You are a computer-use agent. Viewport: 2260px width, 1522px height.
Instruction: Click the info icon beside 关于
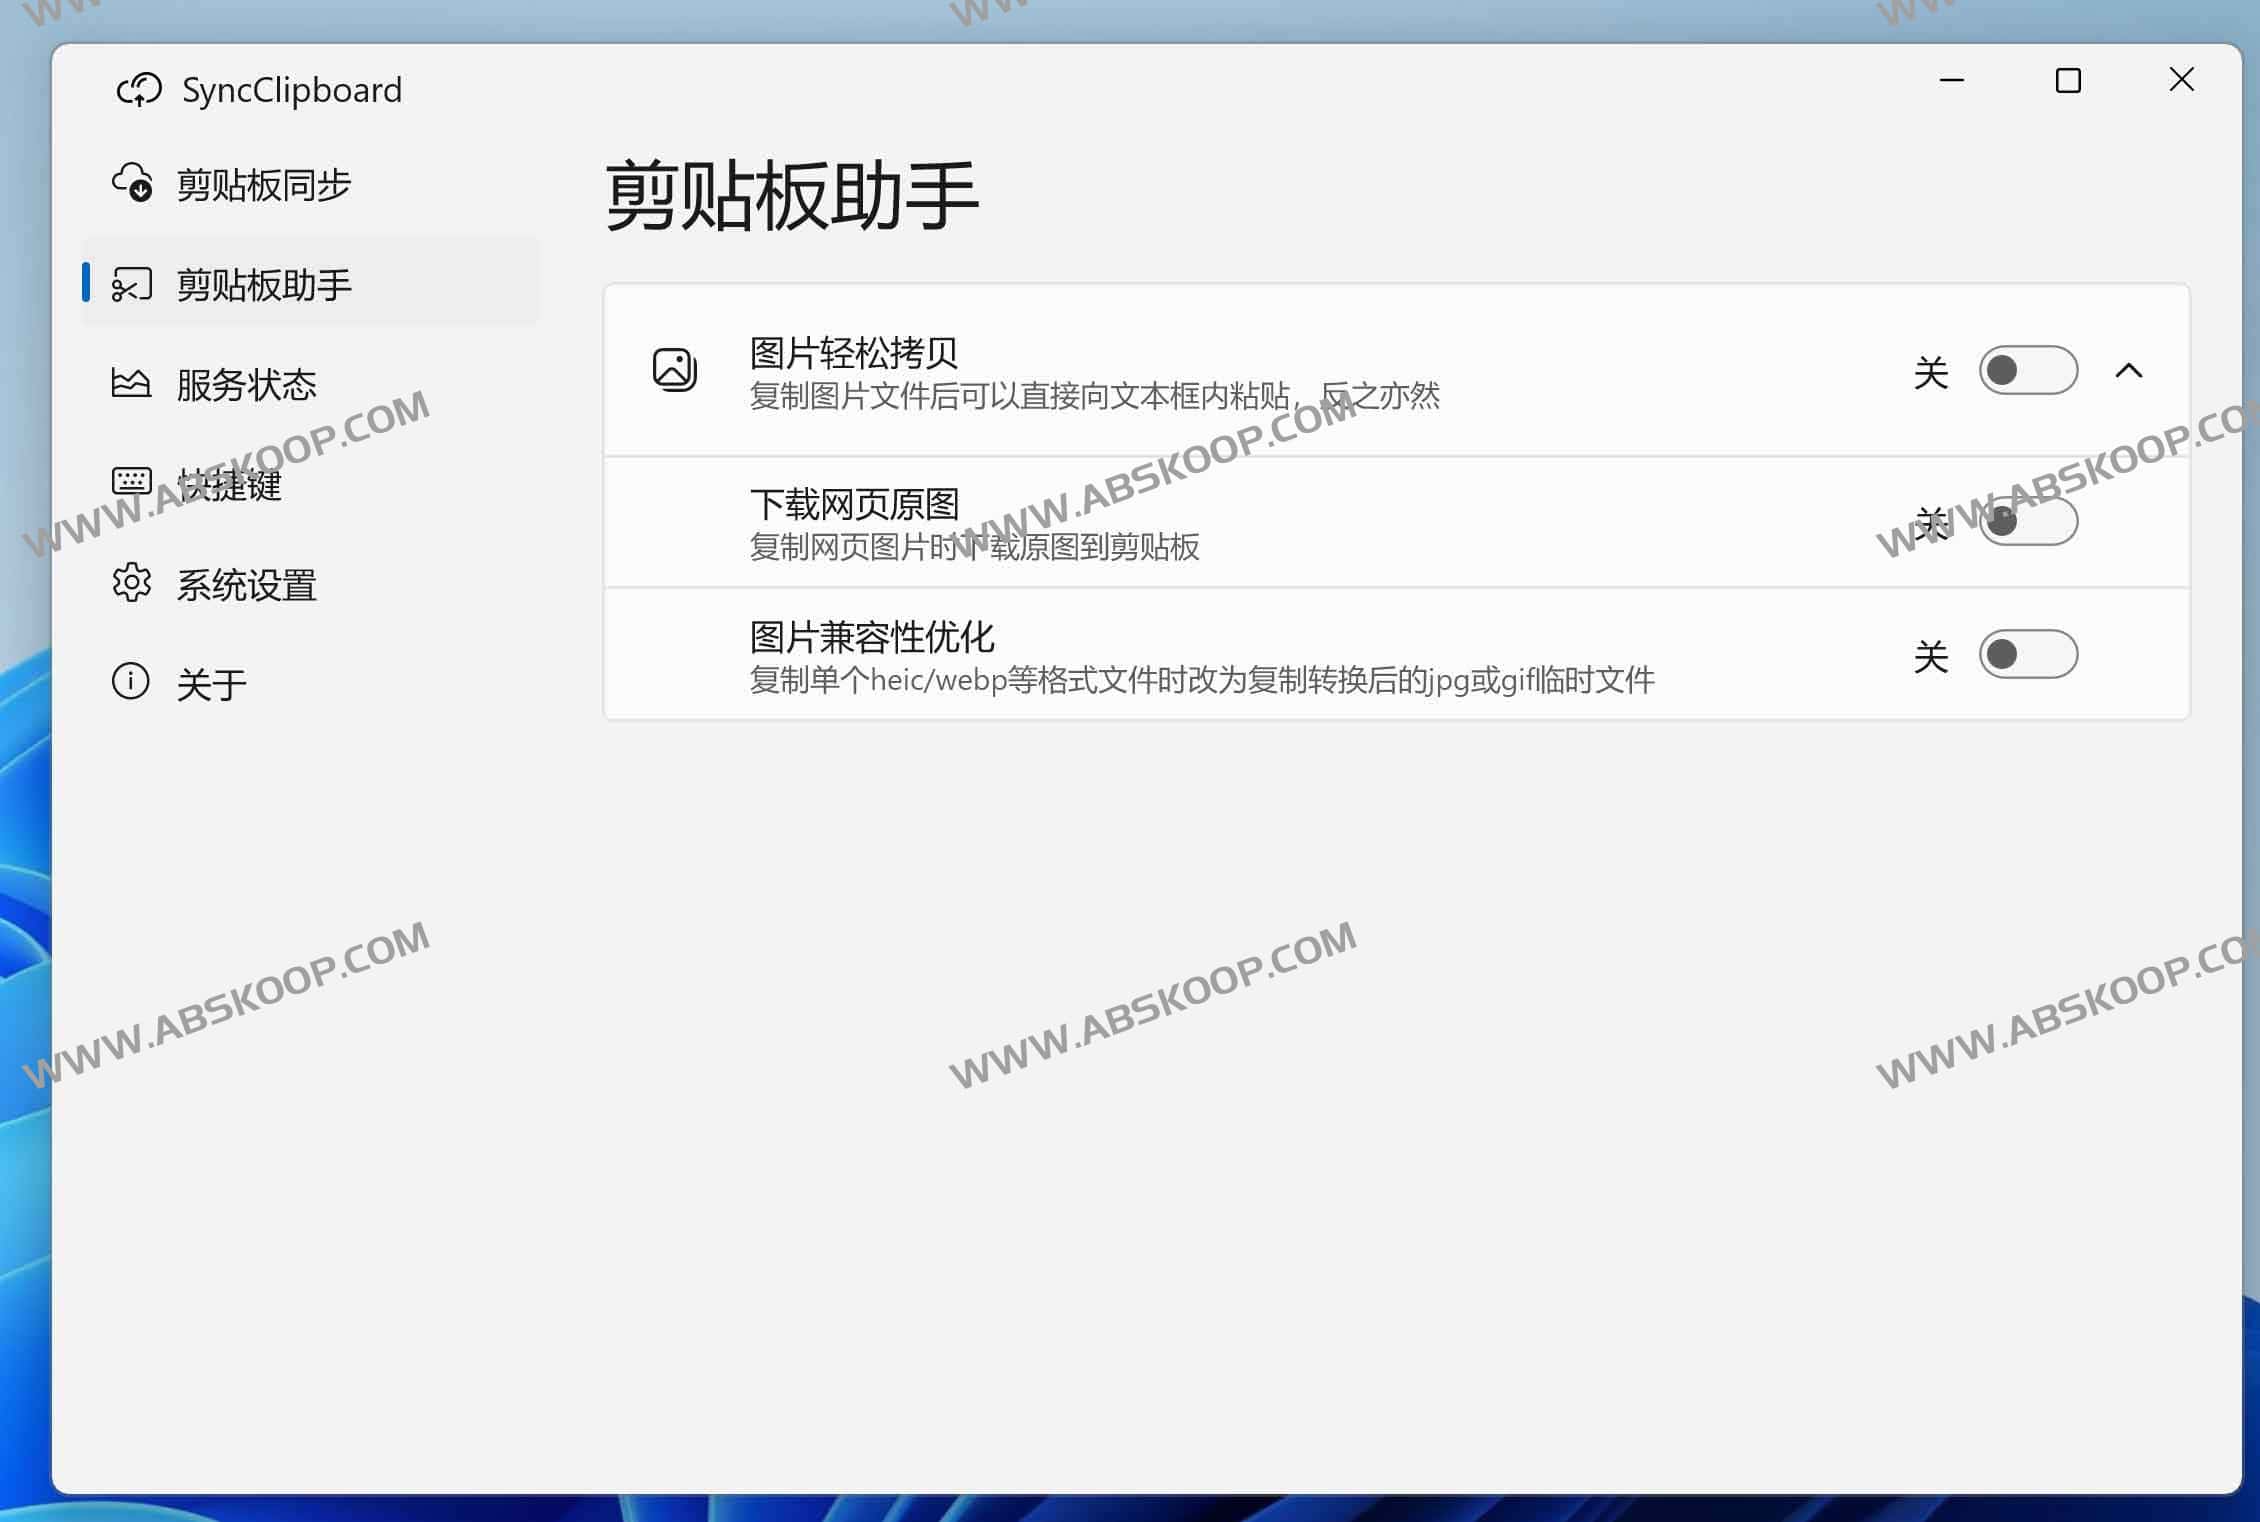129,681
